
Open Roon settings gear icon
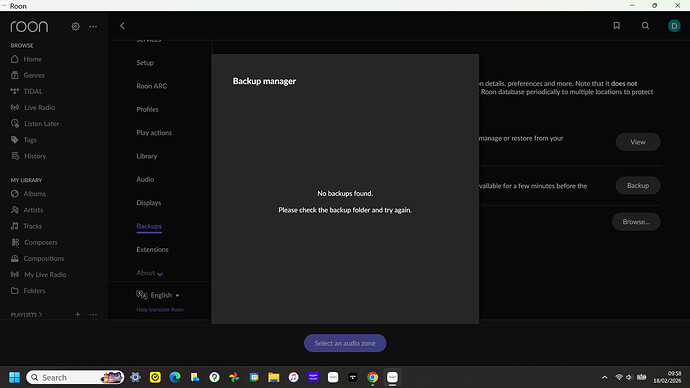point(75,26)
